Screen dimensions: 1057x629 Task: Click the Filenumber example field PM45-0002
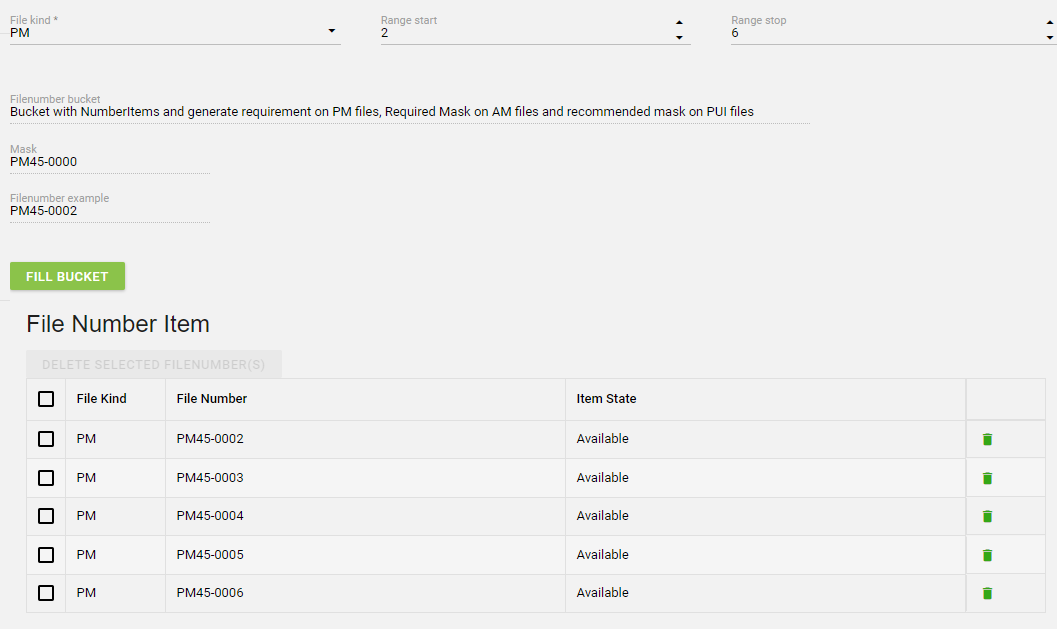110,211
